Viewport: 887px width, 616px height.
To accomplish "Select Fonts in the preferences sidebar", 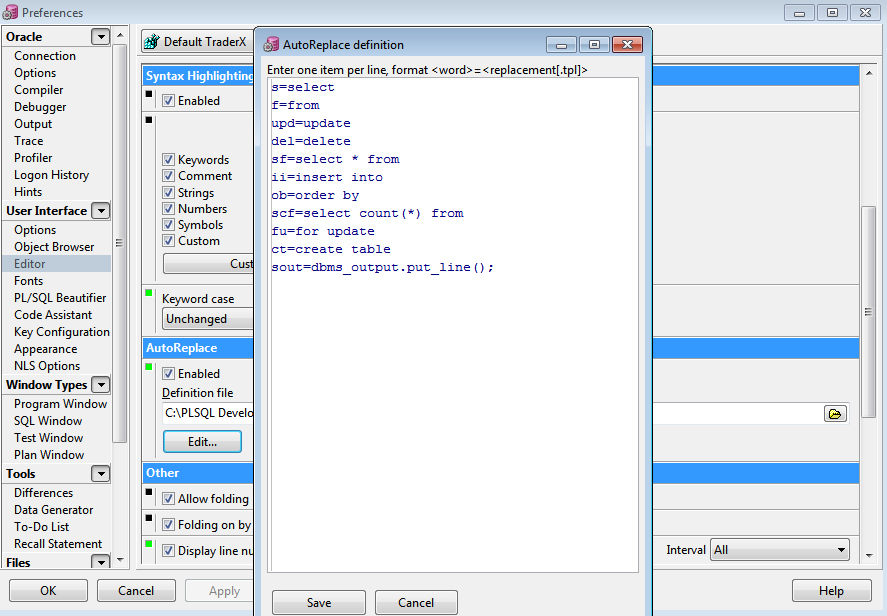I will coord(28,280).
